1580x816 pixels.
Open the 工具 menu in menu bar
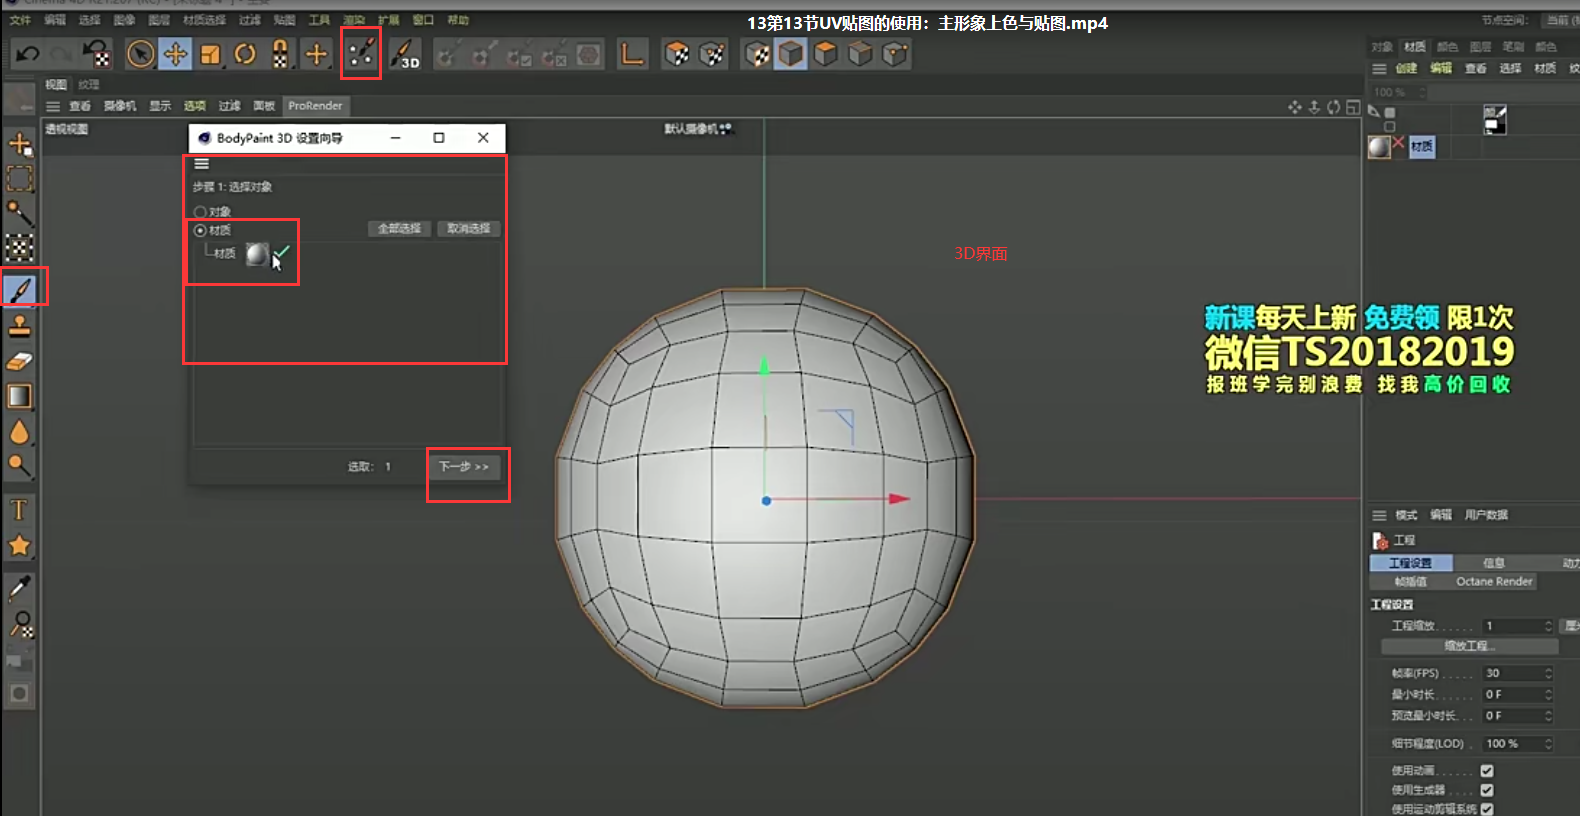(x=319, y=20)
